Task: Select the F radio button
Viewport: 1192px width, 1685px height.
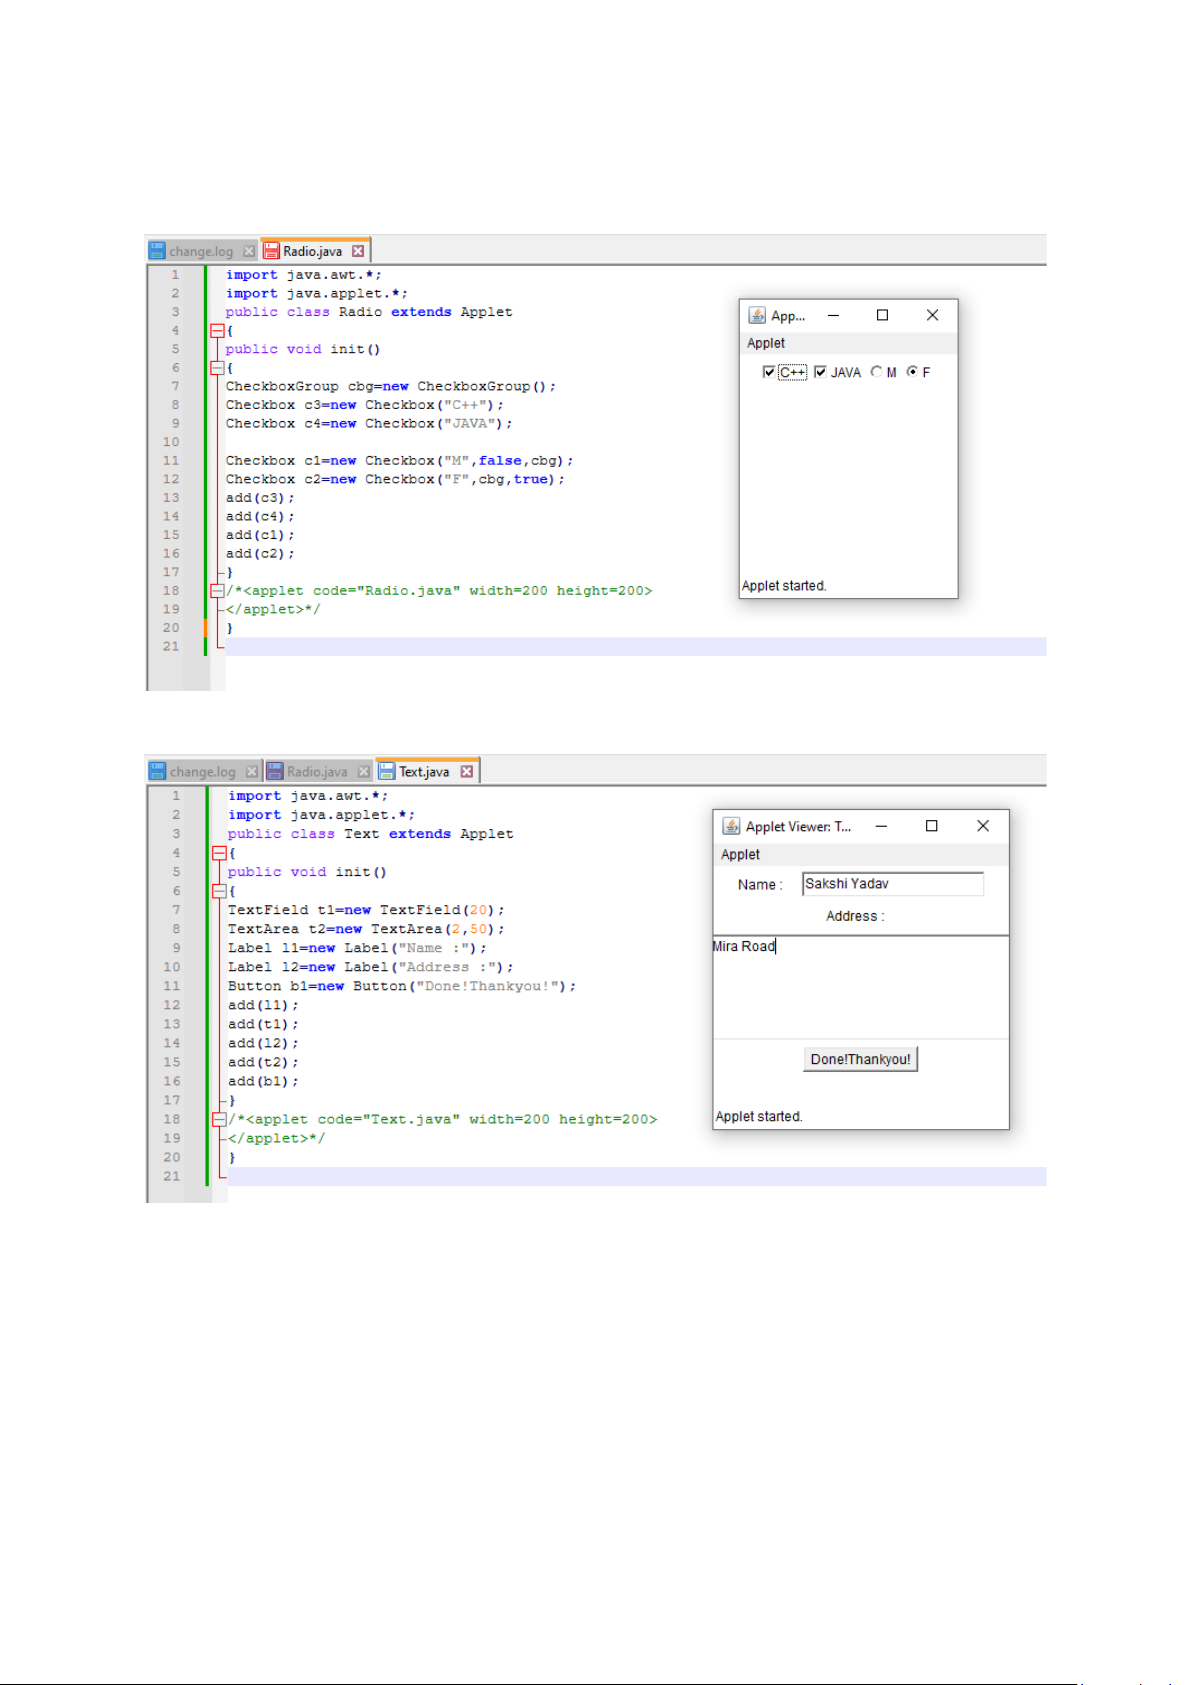Action: (912, 372)
